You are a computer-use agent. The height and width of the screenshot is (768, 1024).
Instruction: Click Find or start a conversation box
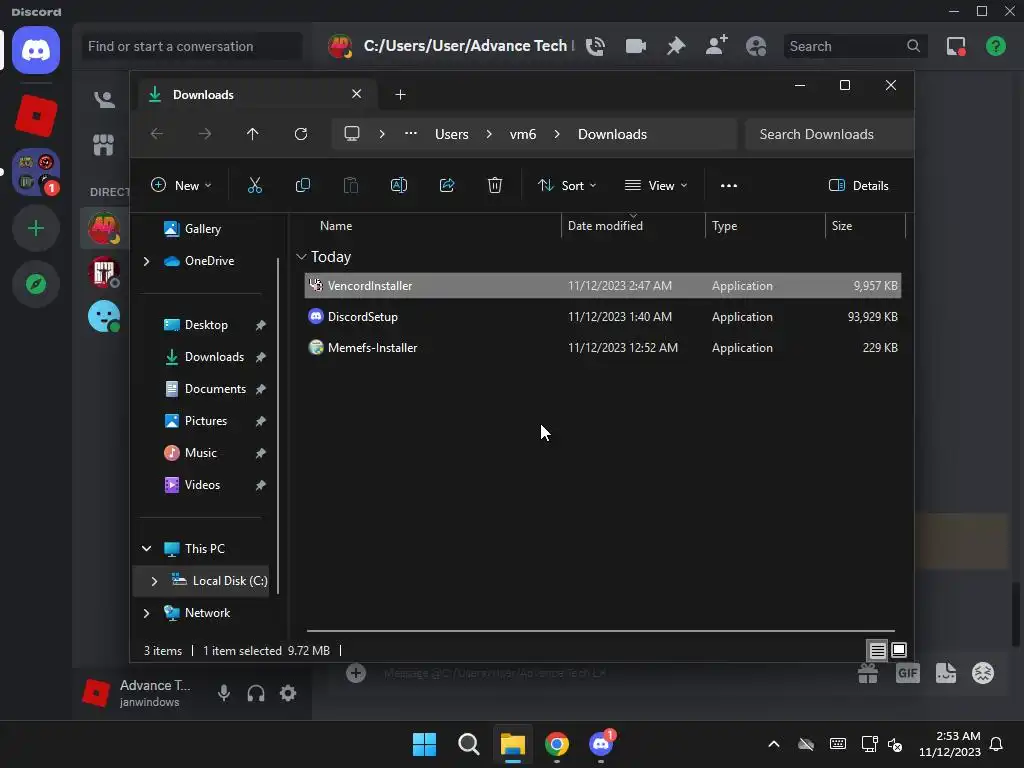click(x=191, y=46)
